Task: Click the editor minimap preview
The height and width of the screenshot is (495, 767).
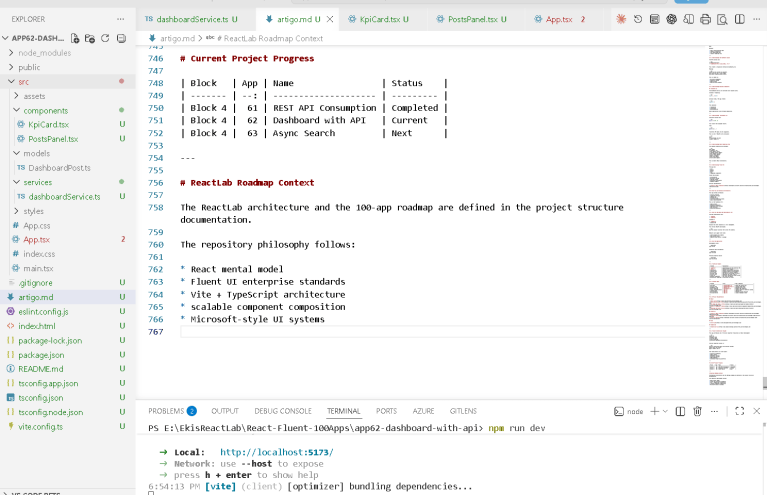Action: (734, 218)
